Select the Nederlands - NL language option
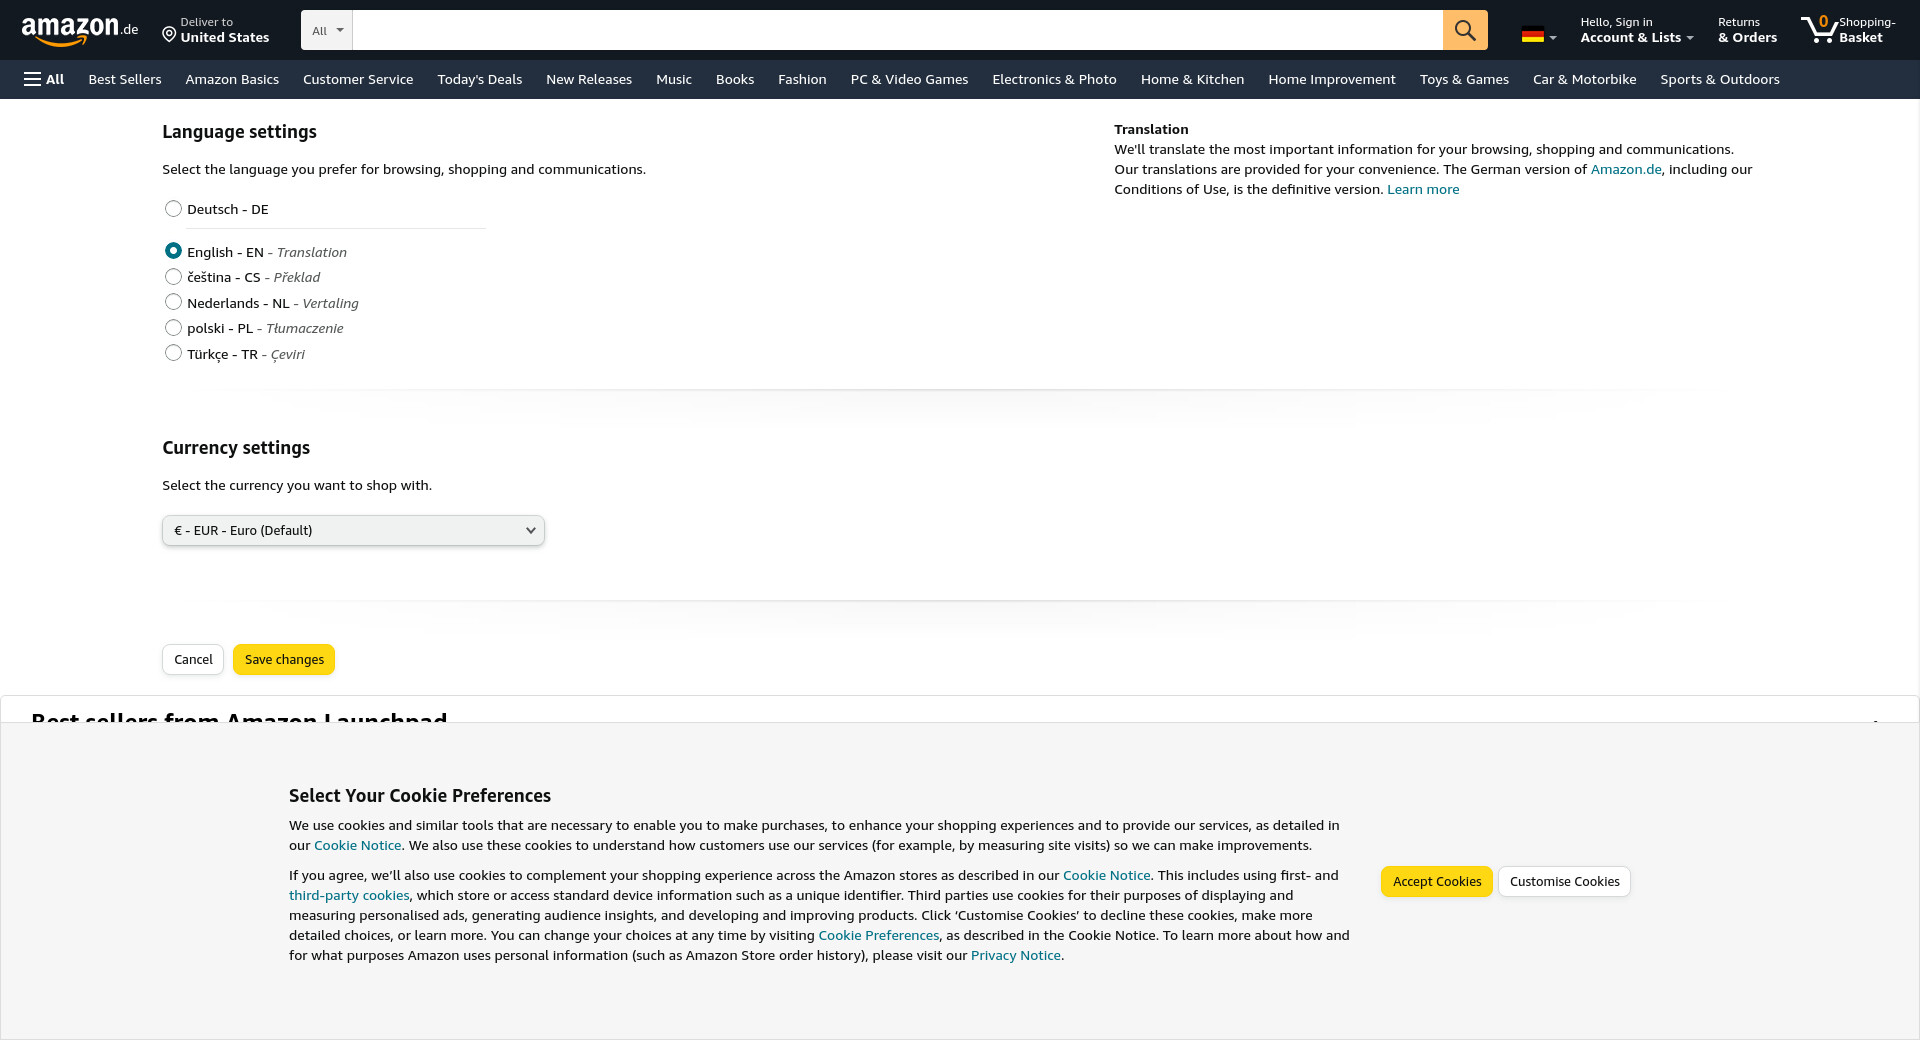Image resolution: width=1920 pixels, height=1040 pixels. point(174,302)
